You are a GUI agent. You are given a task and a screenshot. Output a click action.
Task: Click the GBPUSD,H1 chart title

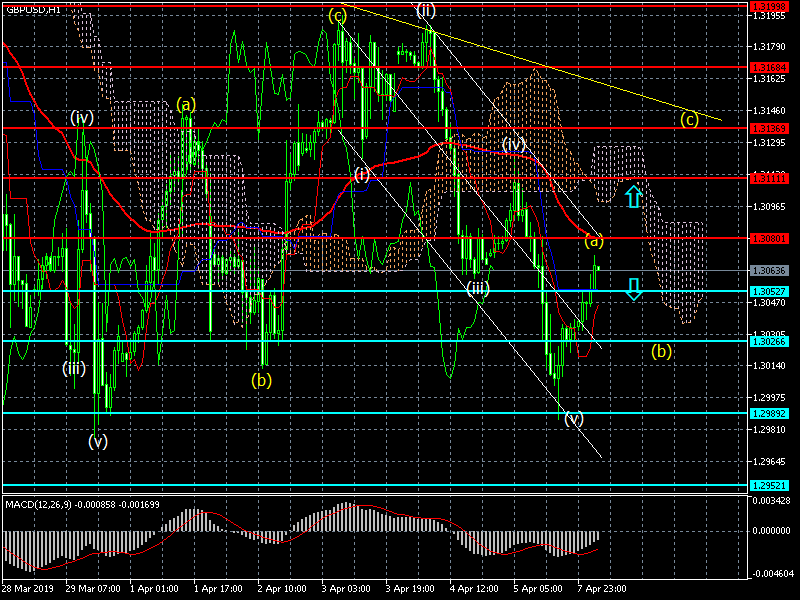tap(32, 9)
